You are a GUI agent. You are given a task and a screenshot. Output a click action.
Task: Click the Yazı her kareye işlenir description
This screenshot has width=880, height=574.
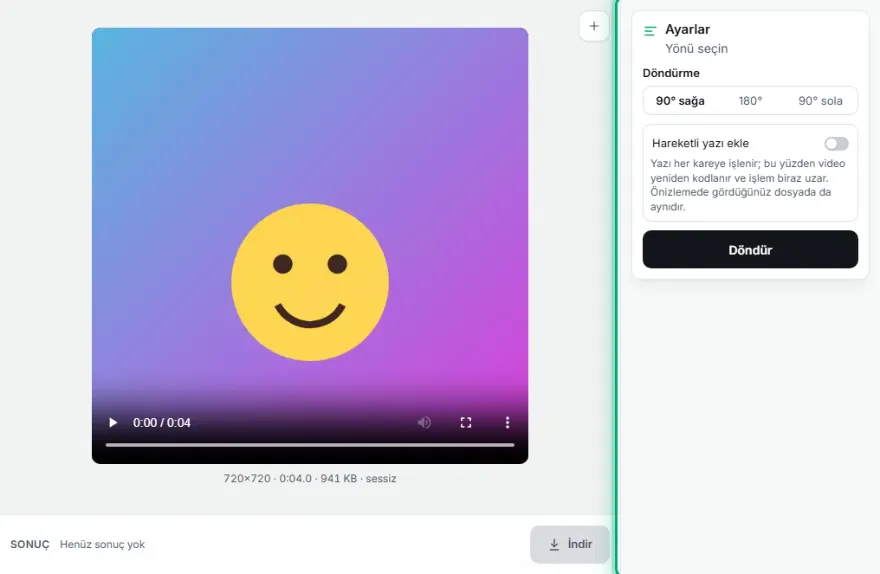748,185
